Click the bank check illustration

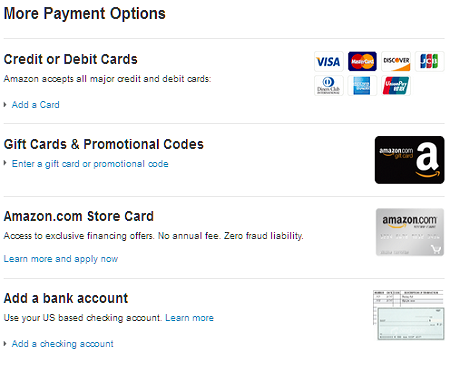pyautogui.click(x=409, y=315)
